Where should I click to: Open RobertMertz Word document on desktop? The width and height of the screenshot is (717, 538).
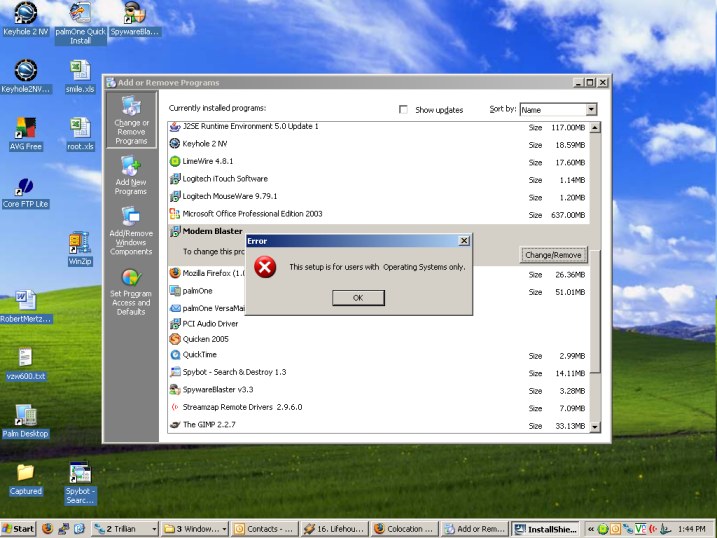[x=26, y=306]
